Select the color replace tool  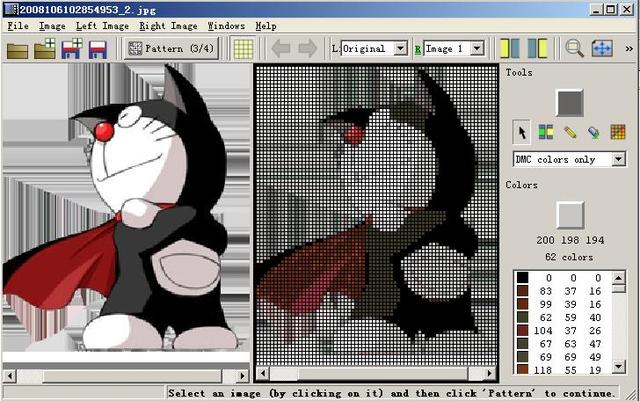546,132
